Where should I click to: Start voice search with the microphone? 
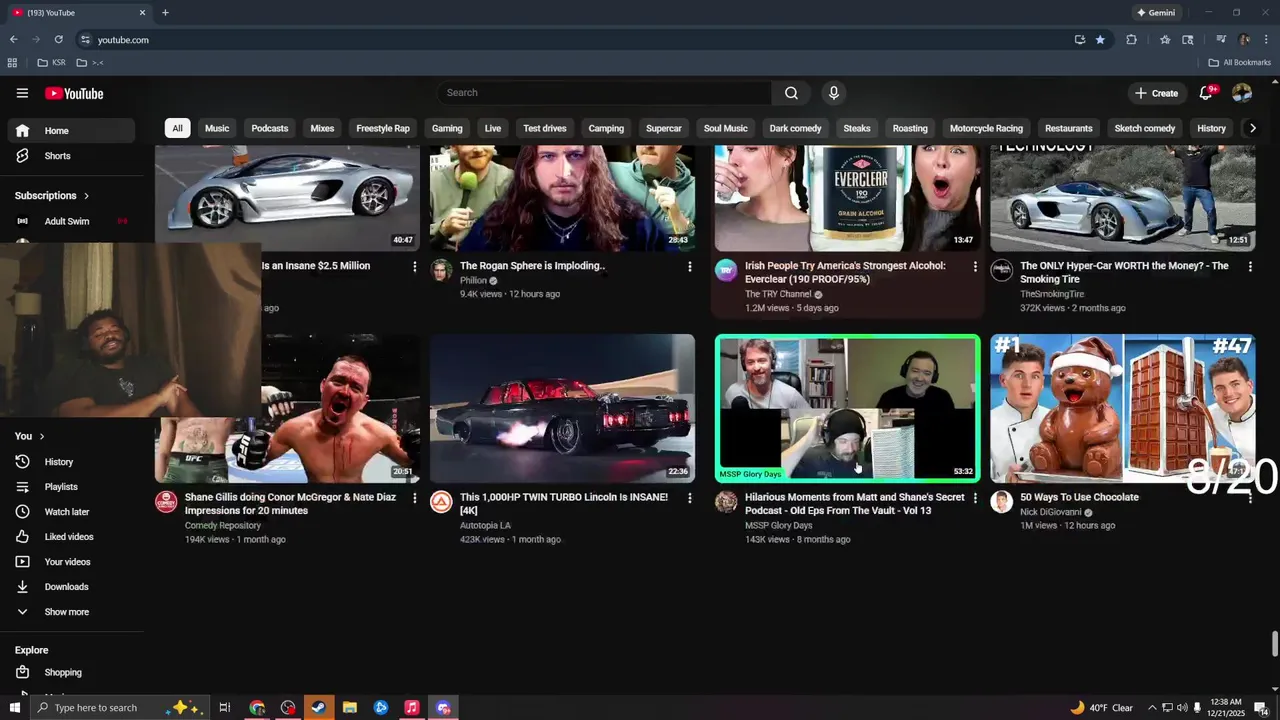click(834, 93)
